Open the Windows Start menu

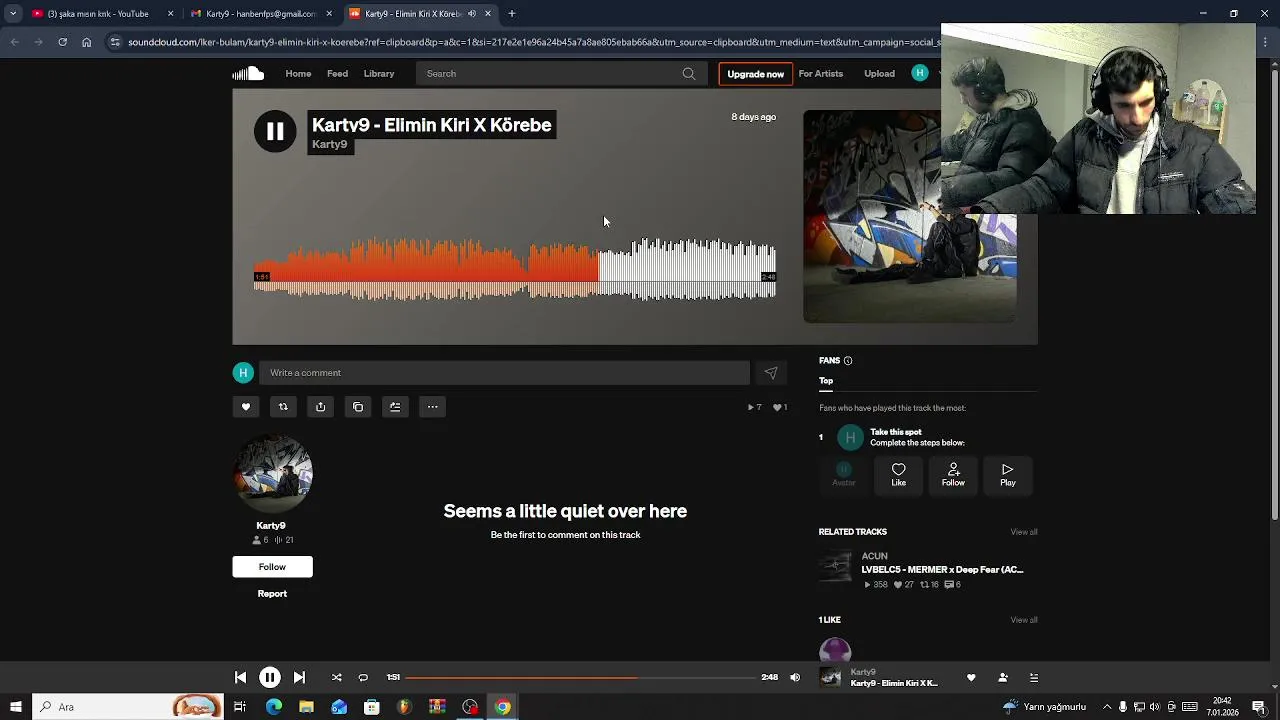(x=15, y=707)
